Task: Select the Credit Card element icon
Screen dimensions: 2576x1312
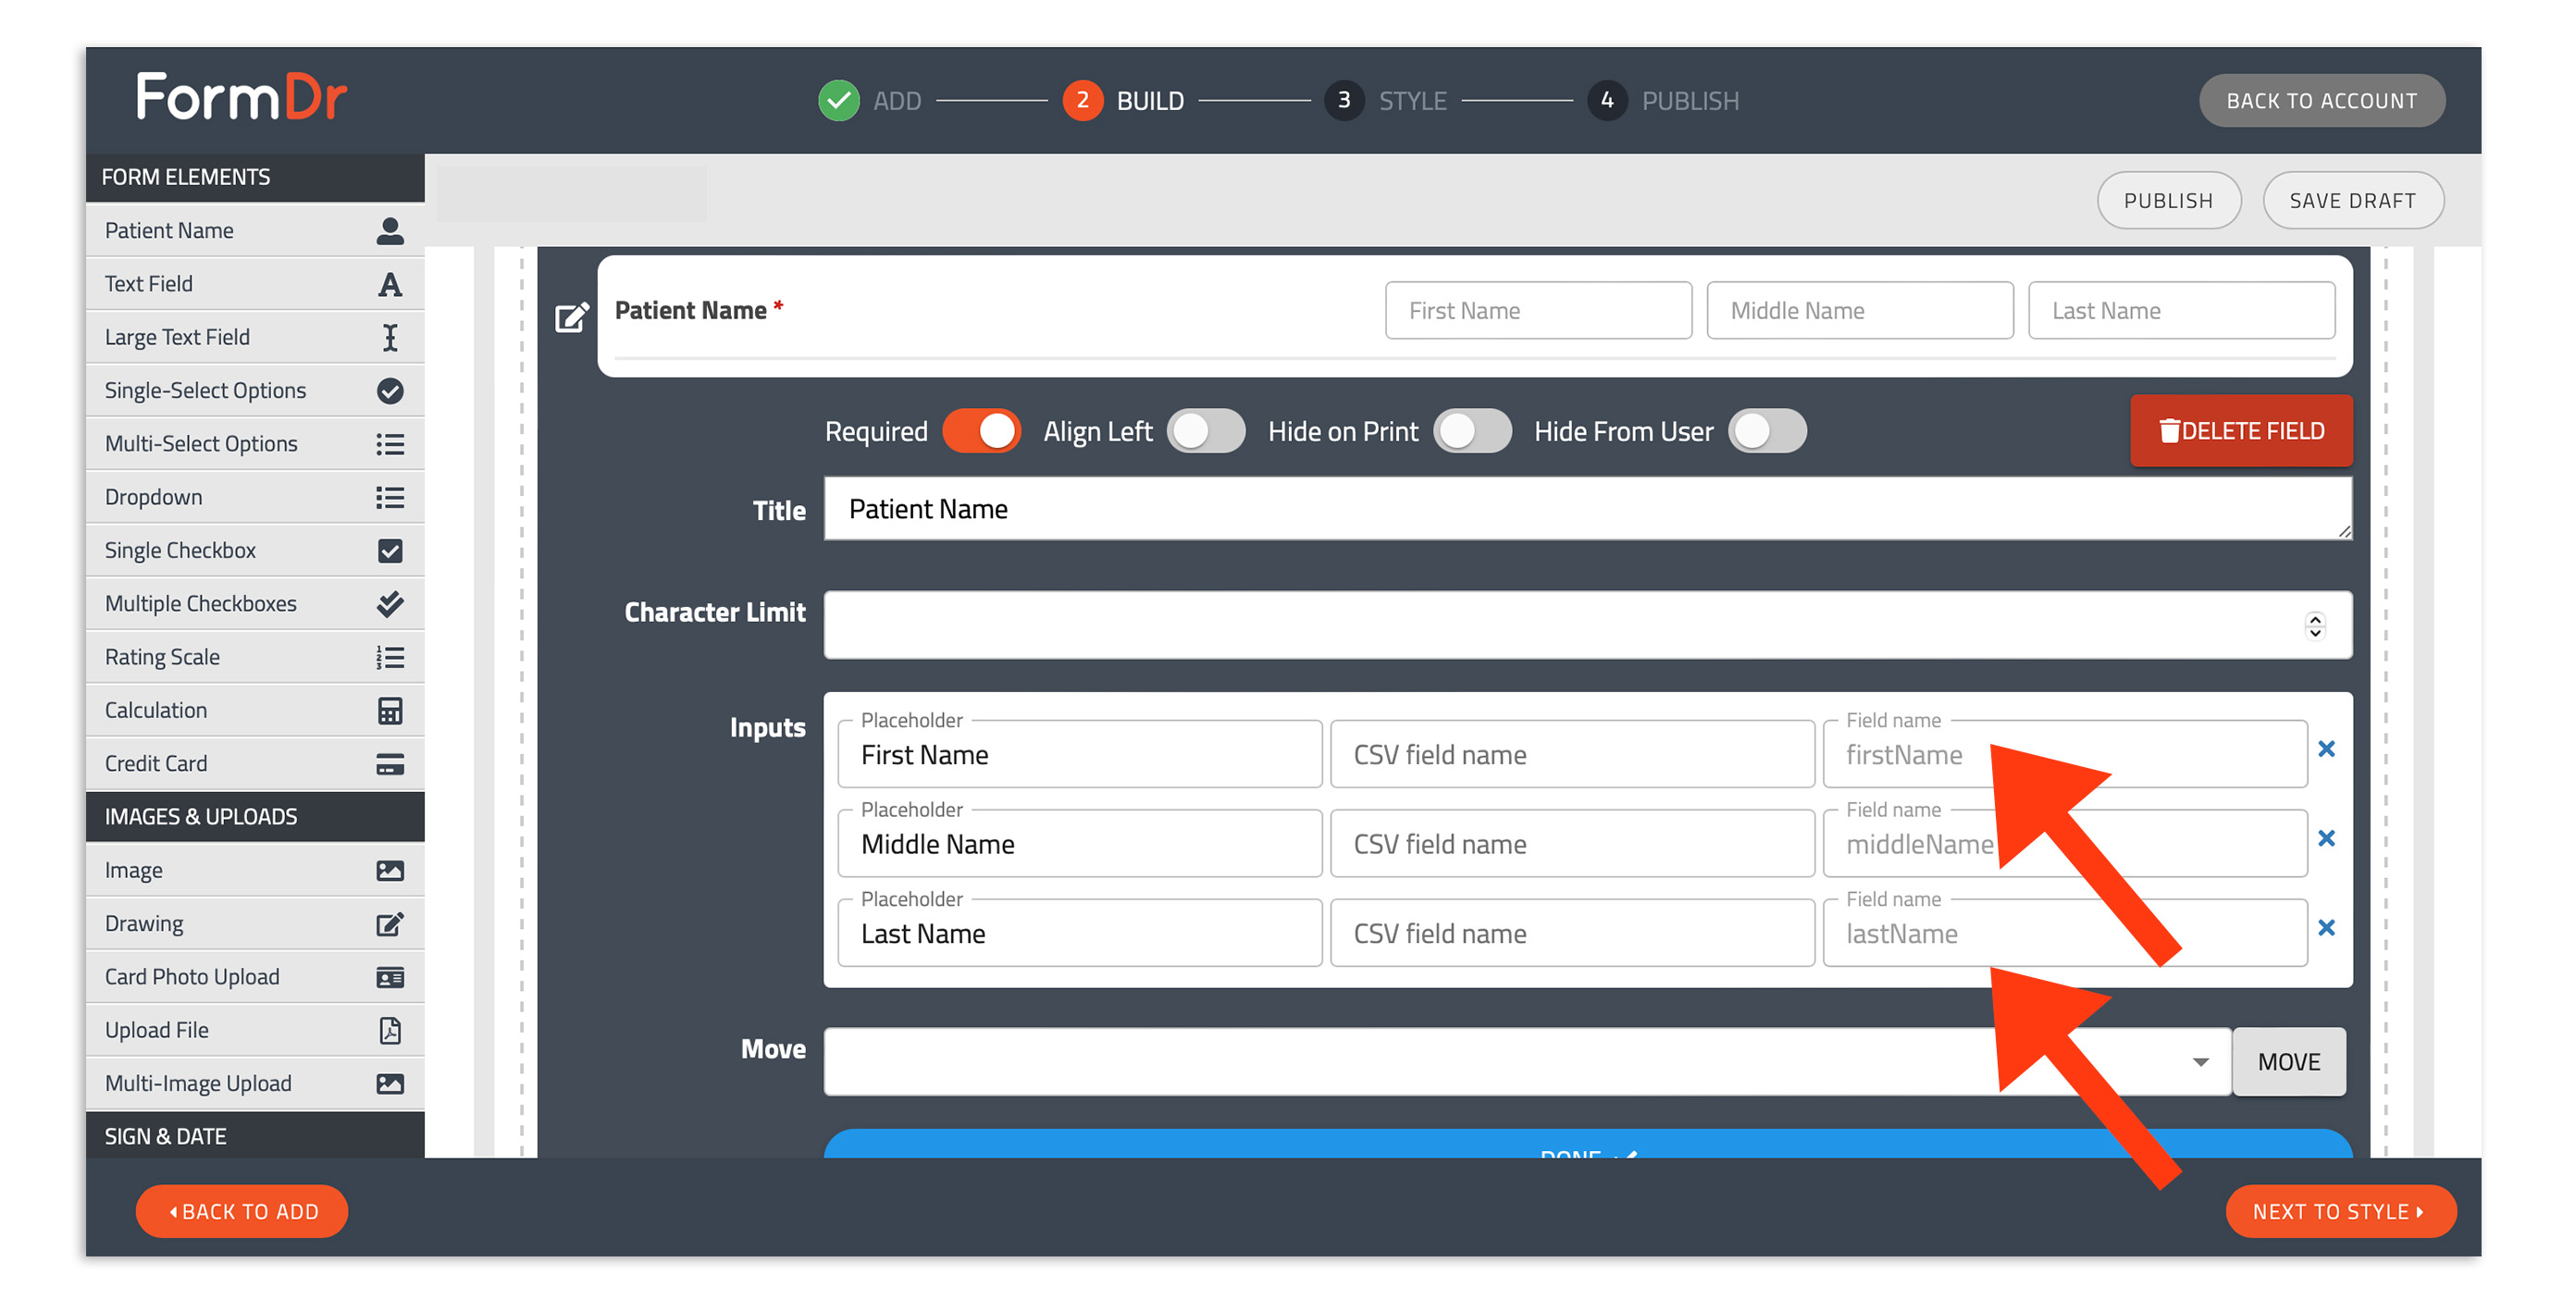Action: coord(390,764)
